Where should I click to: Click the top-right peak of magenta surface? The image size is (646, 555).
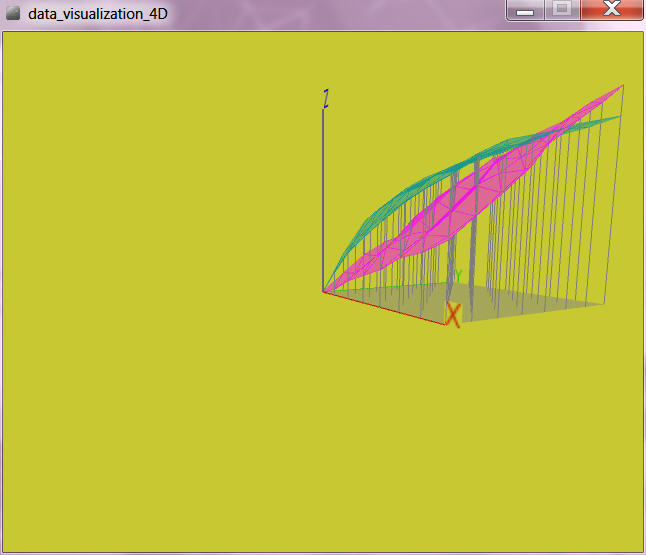point(620,87)
